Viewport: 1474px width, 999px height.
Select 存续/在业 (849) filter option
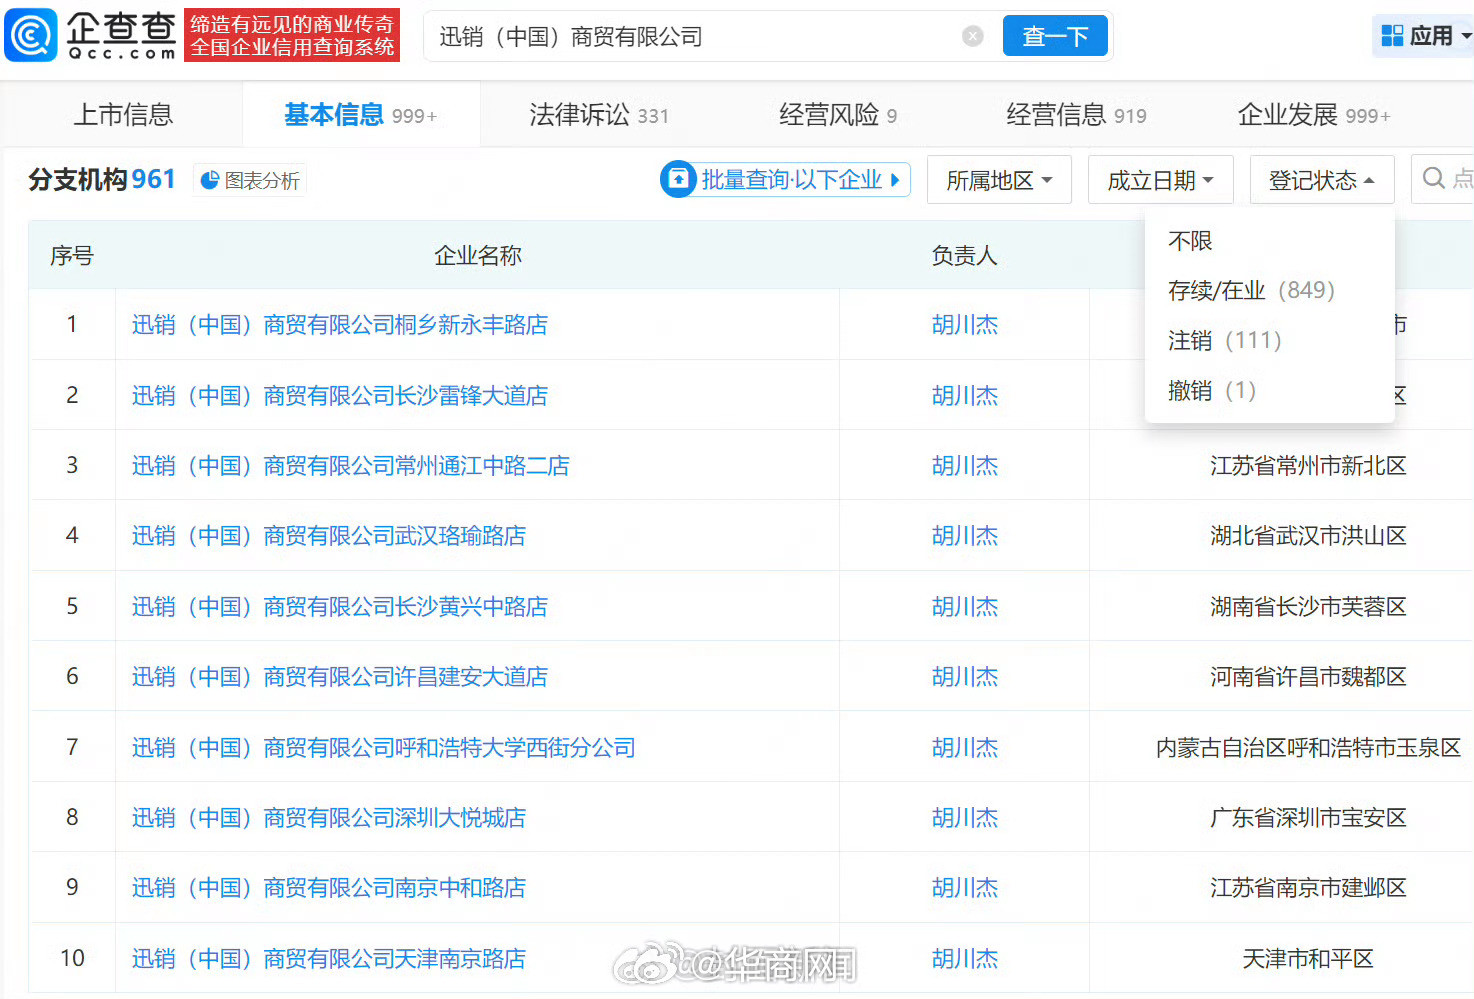(x=1251, y=290)
